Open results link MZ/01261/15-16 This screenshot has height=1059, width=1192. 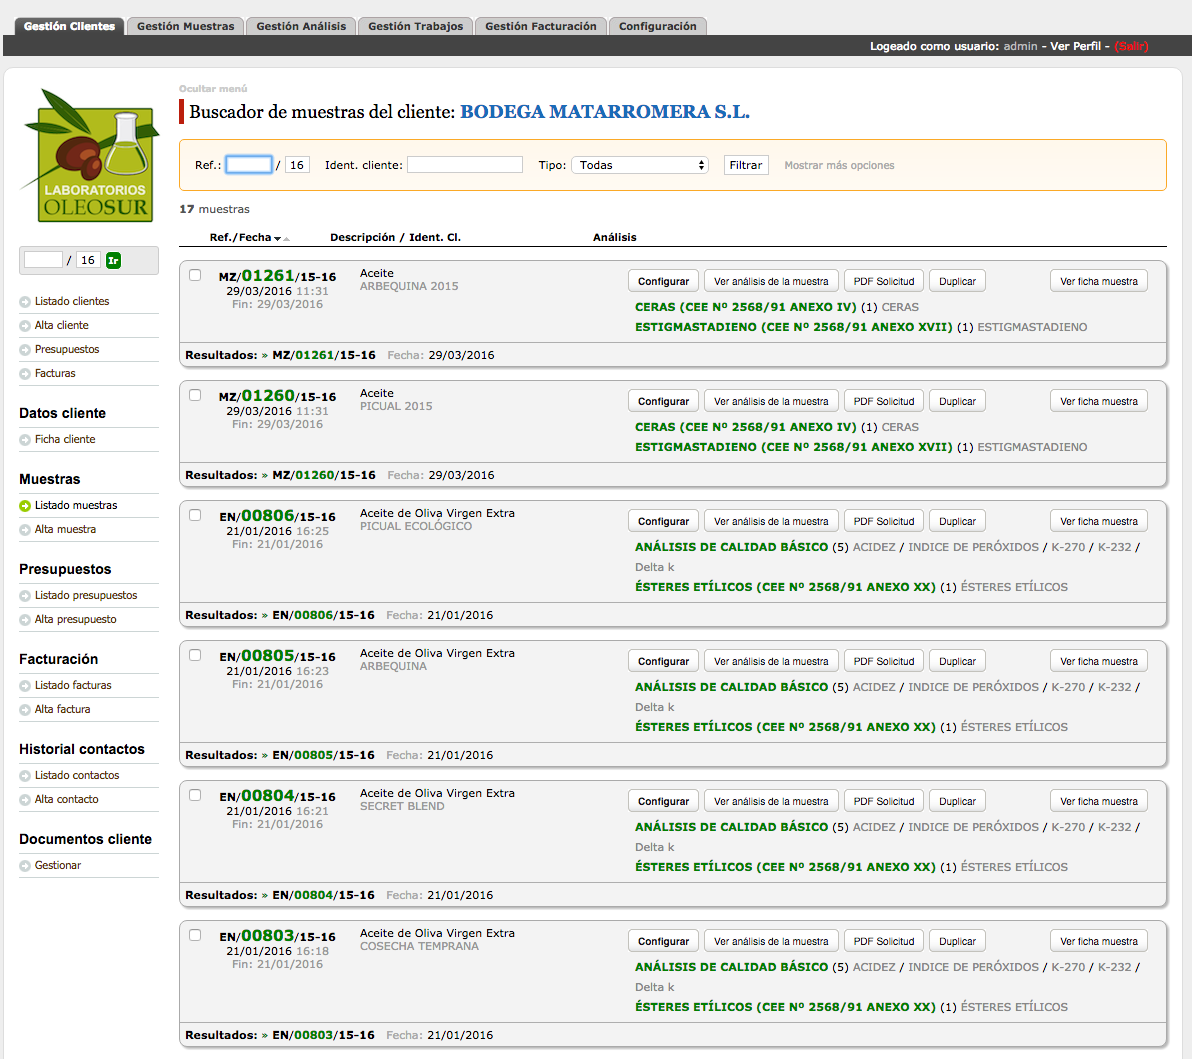coord(324,355)
